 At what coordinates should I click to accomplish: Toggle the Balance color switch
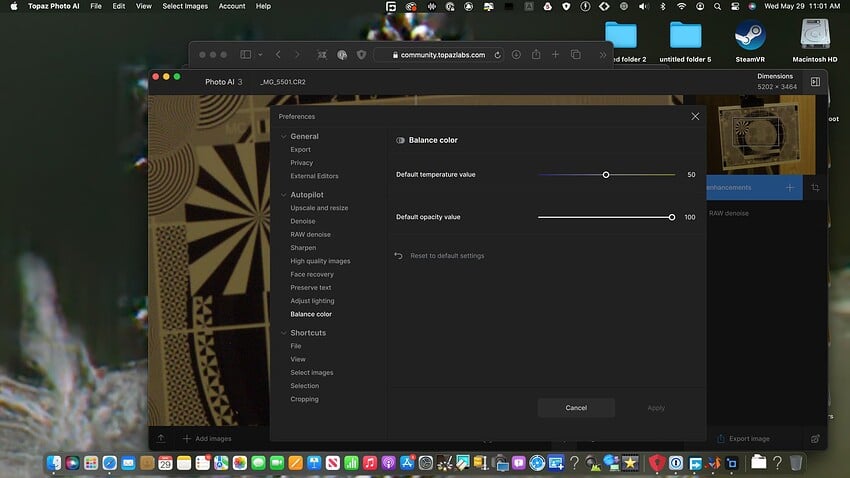tap(400, 140)
